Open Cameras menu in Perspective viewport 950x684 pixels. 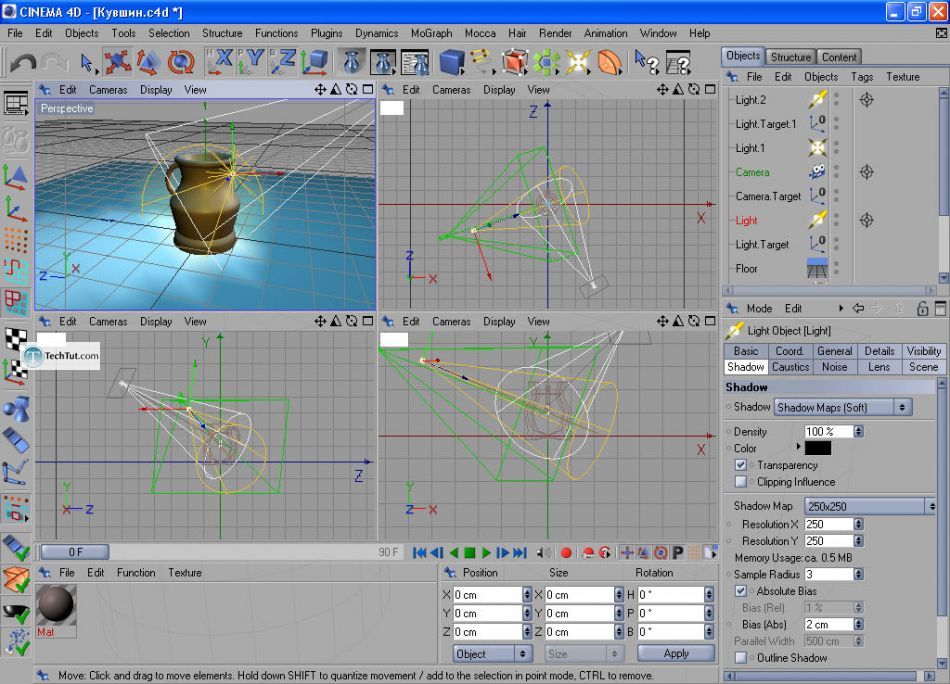point(108,90)
